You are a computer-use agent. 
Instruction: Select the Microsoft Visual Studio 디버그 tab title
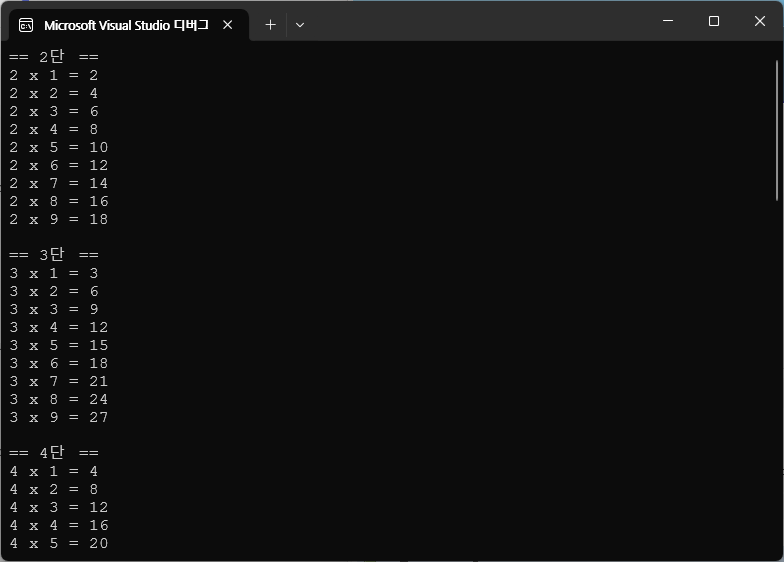(126, 25)
